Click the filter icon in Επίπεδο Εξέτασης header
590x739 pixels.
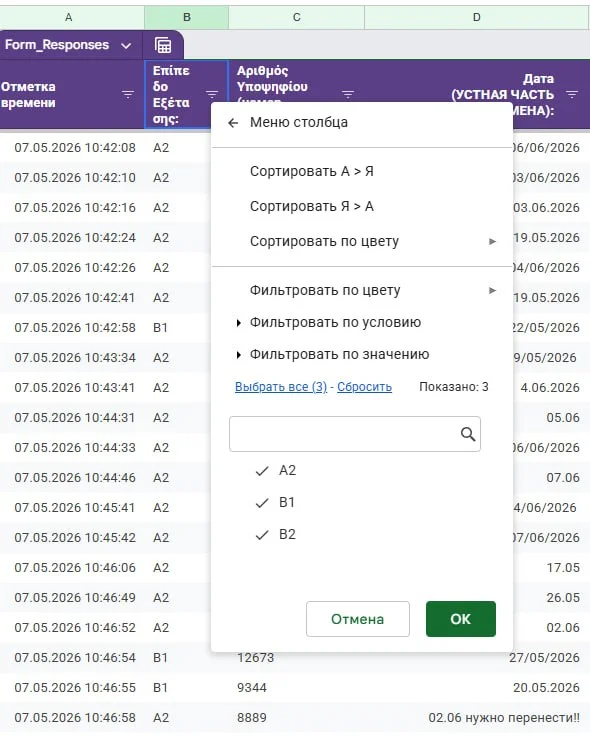click(212, 94)
